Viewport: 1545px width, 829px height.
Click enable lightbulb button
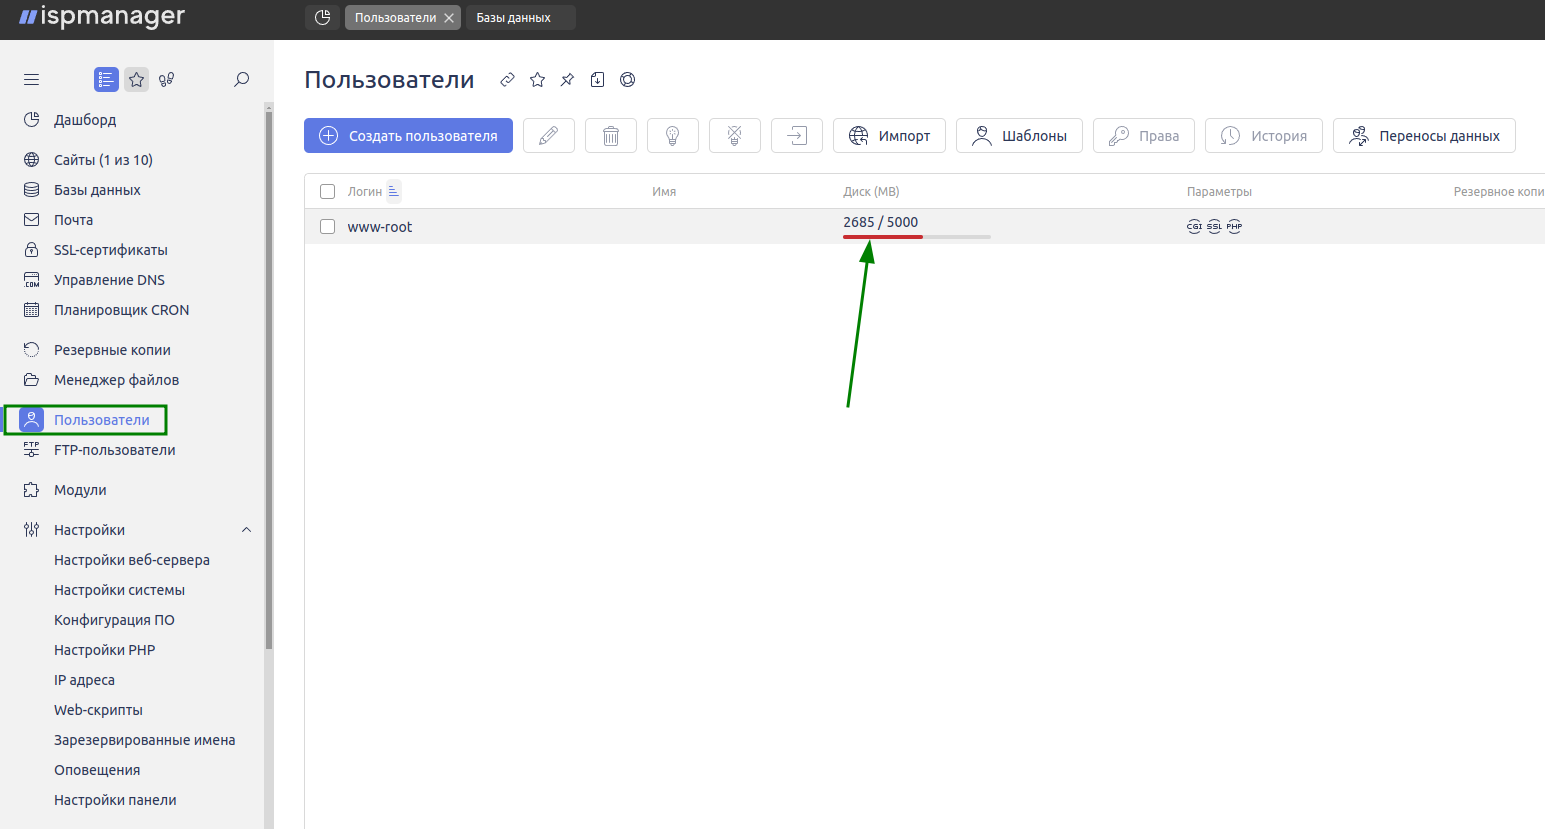673,136
